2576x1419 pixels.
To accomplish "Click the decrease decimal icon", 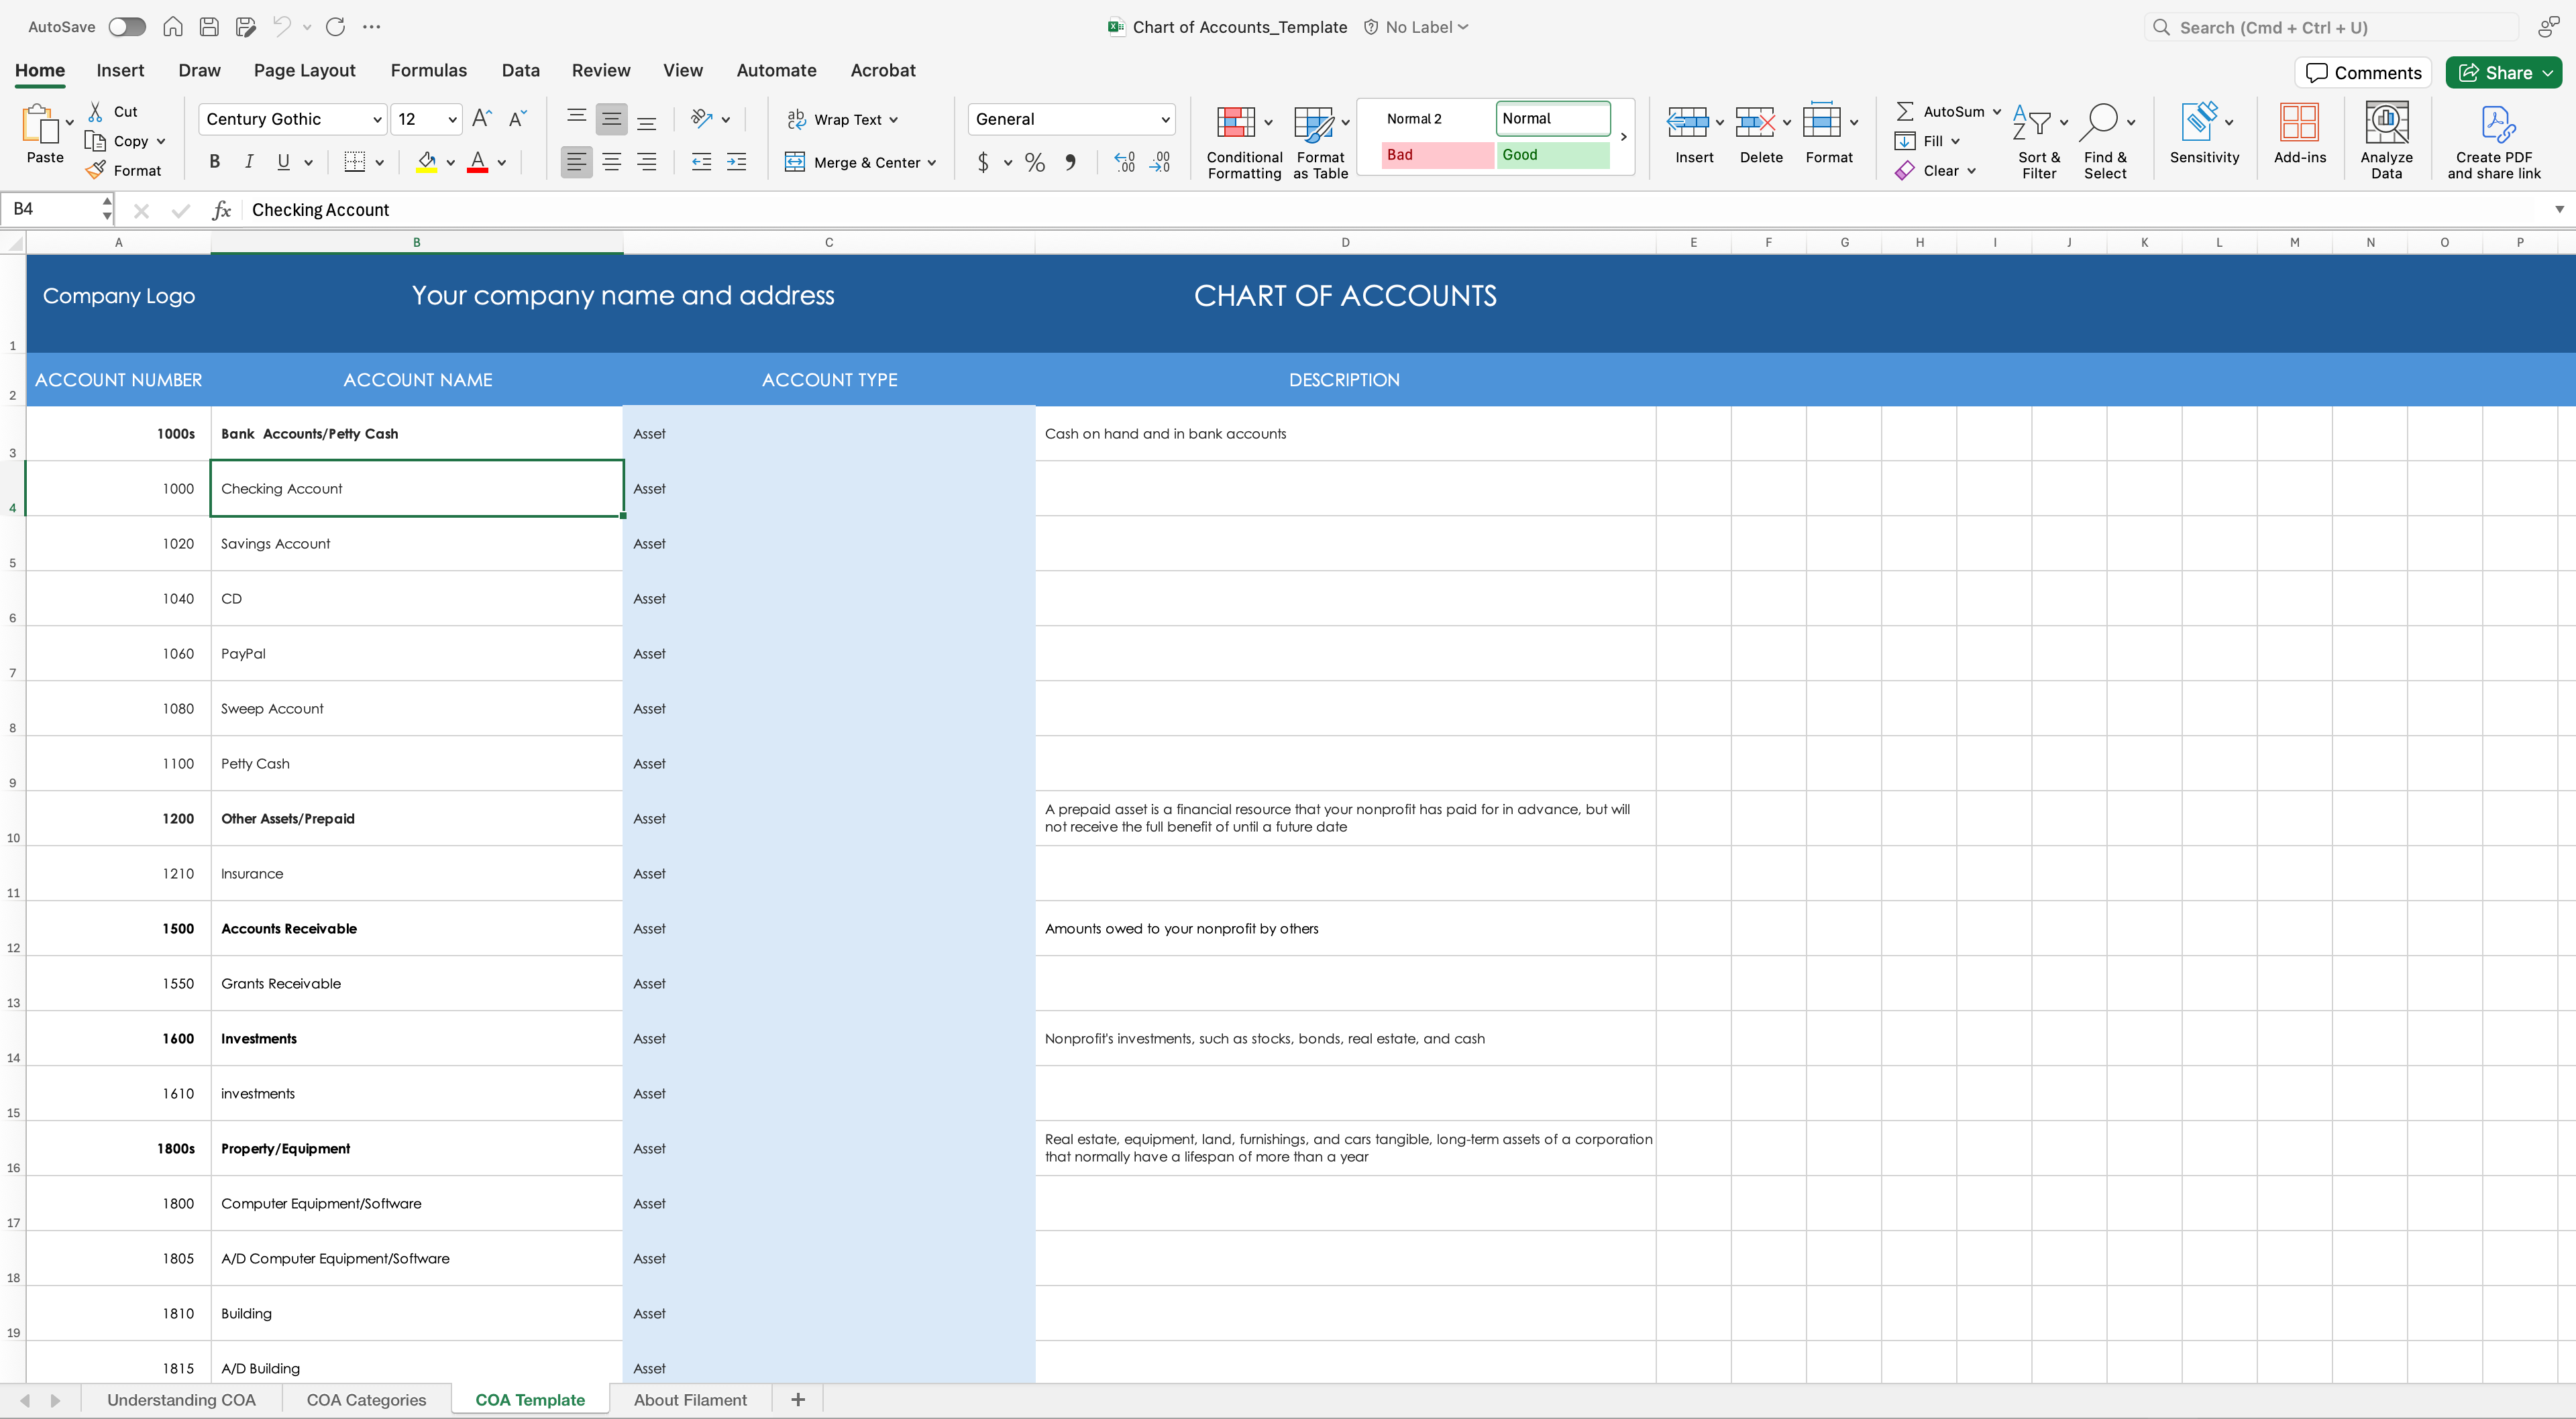I will pos(1160,162).
